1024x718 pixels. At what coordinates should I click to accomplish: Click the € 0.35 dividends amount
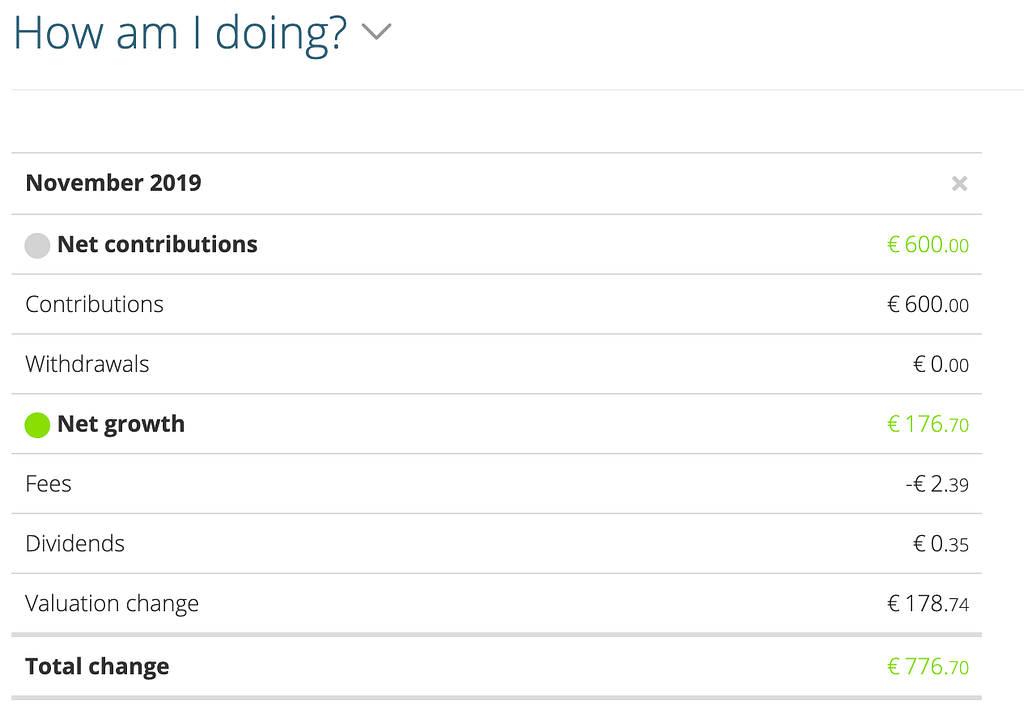(941, 544)
